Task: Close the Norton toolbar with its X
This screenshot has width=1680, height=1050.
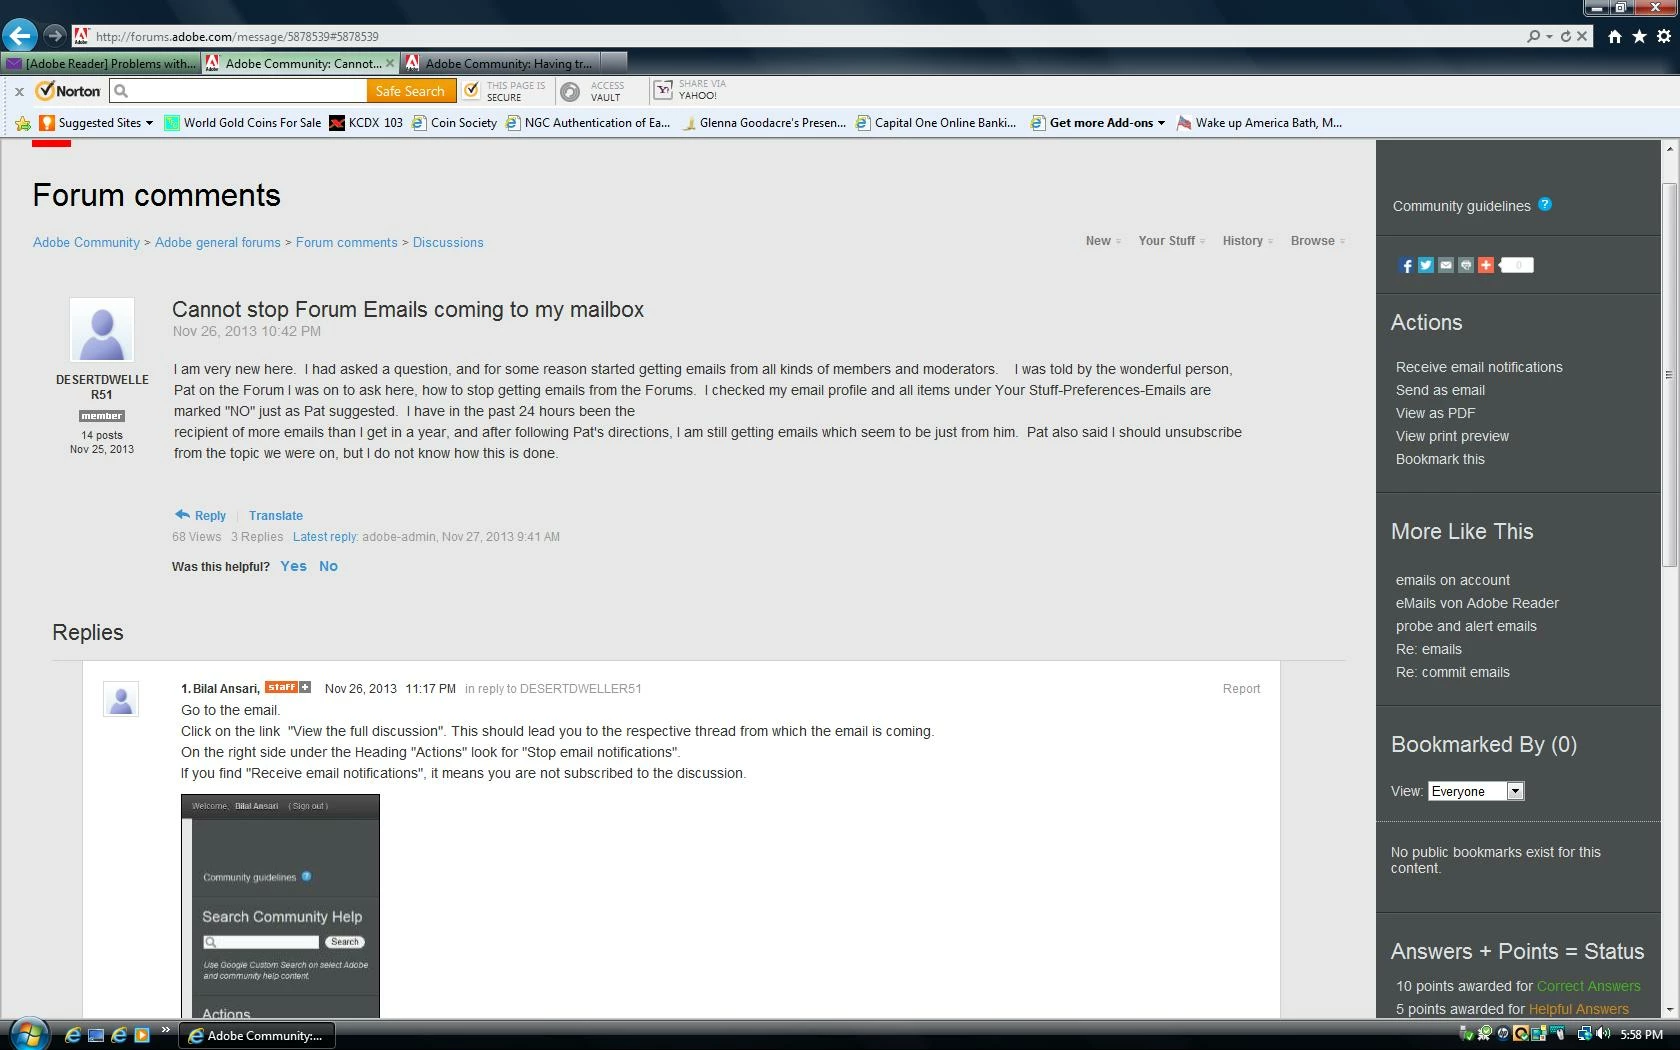Action: [19, 91]
